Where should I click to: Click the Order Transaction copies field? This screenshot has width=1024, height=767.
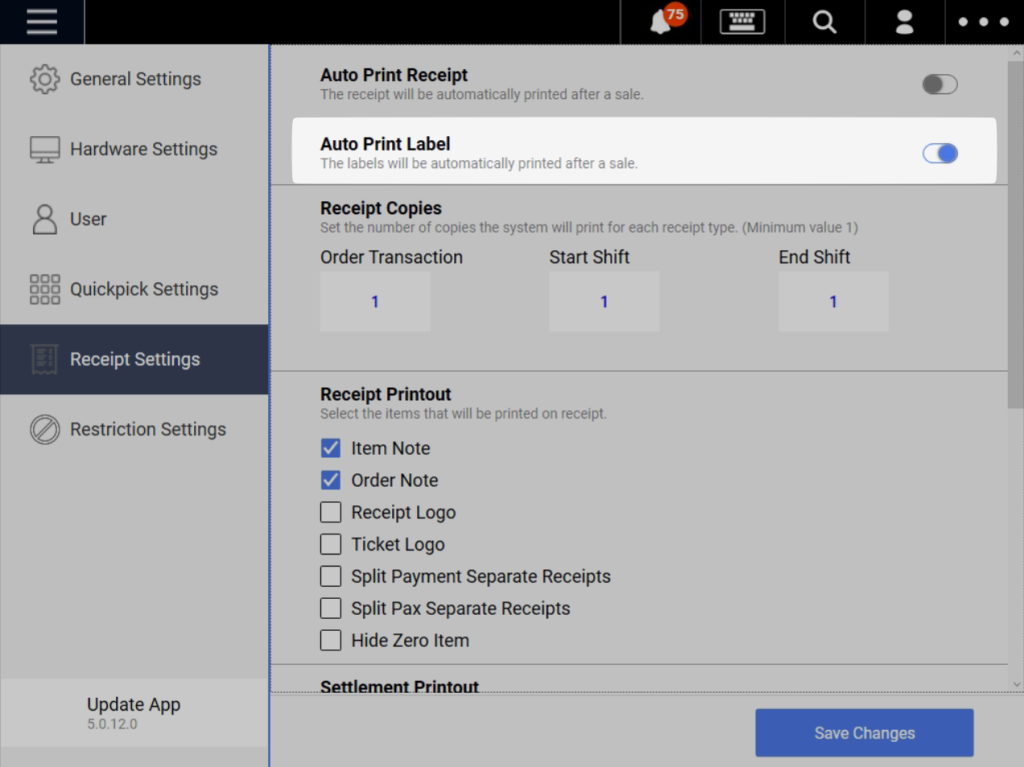[x=375, y=301]
